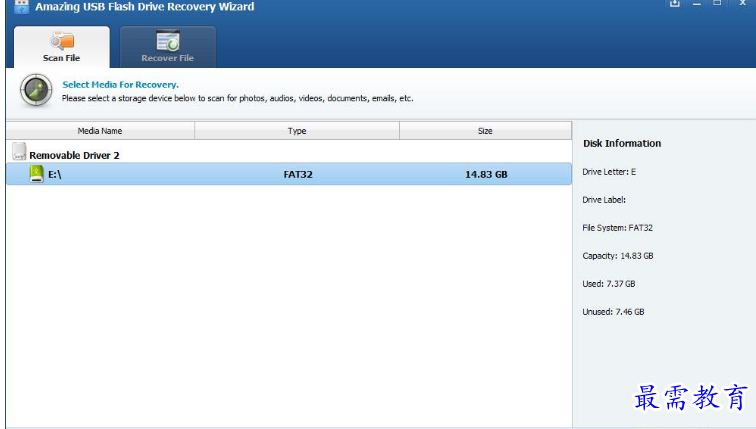Screen dimensions: 756x429
Task: Select the E:\ drive row
Action: click(x=289, y=174)
